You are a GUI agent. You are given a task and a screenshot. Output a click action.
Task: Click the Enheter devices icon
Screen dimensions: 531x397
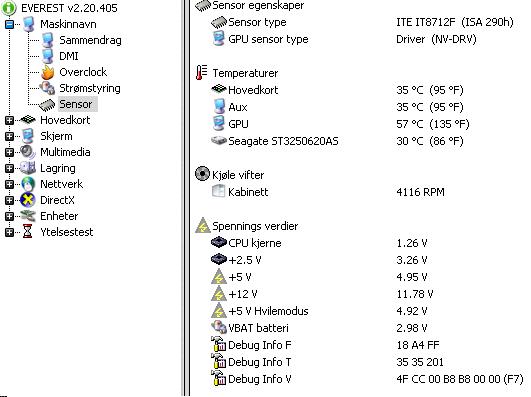[28, 216]
